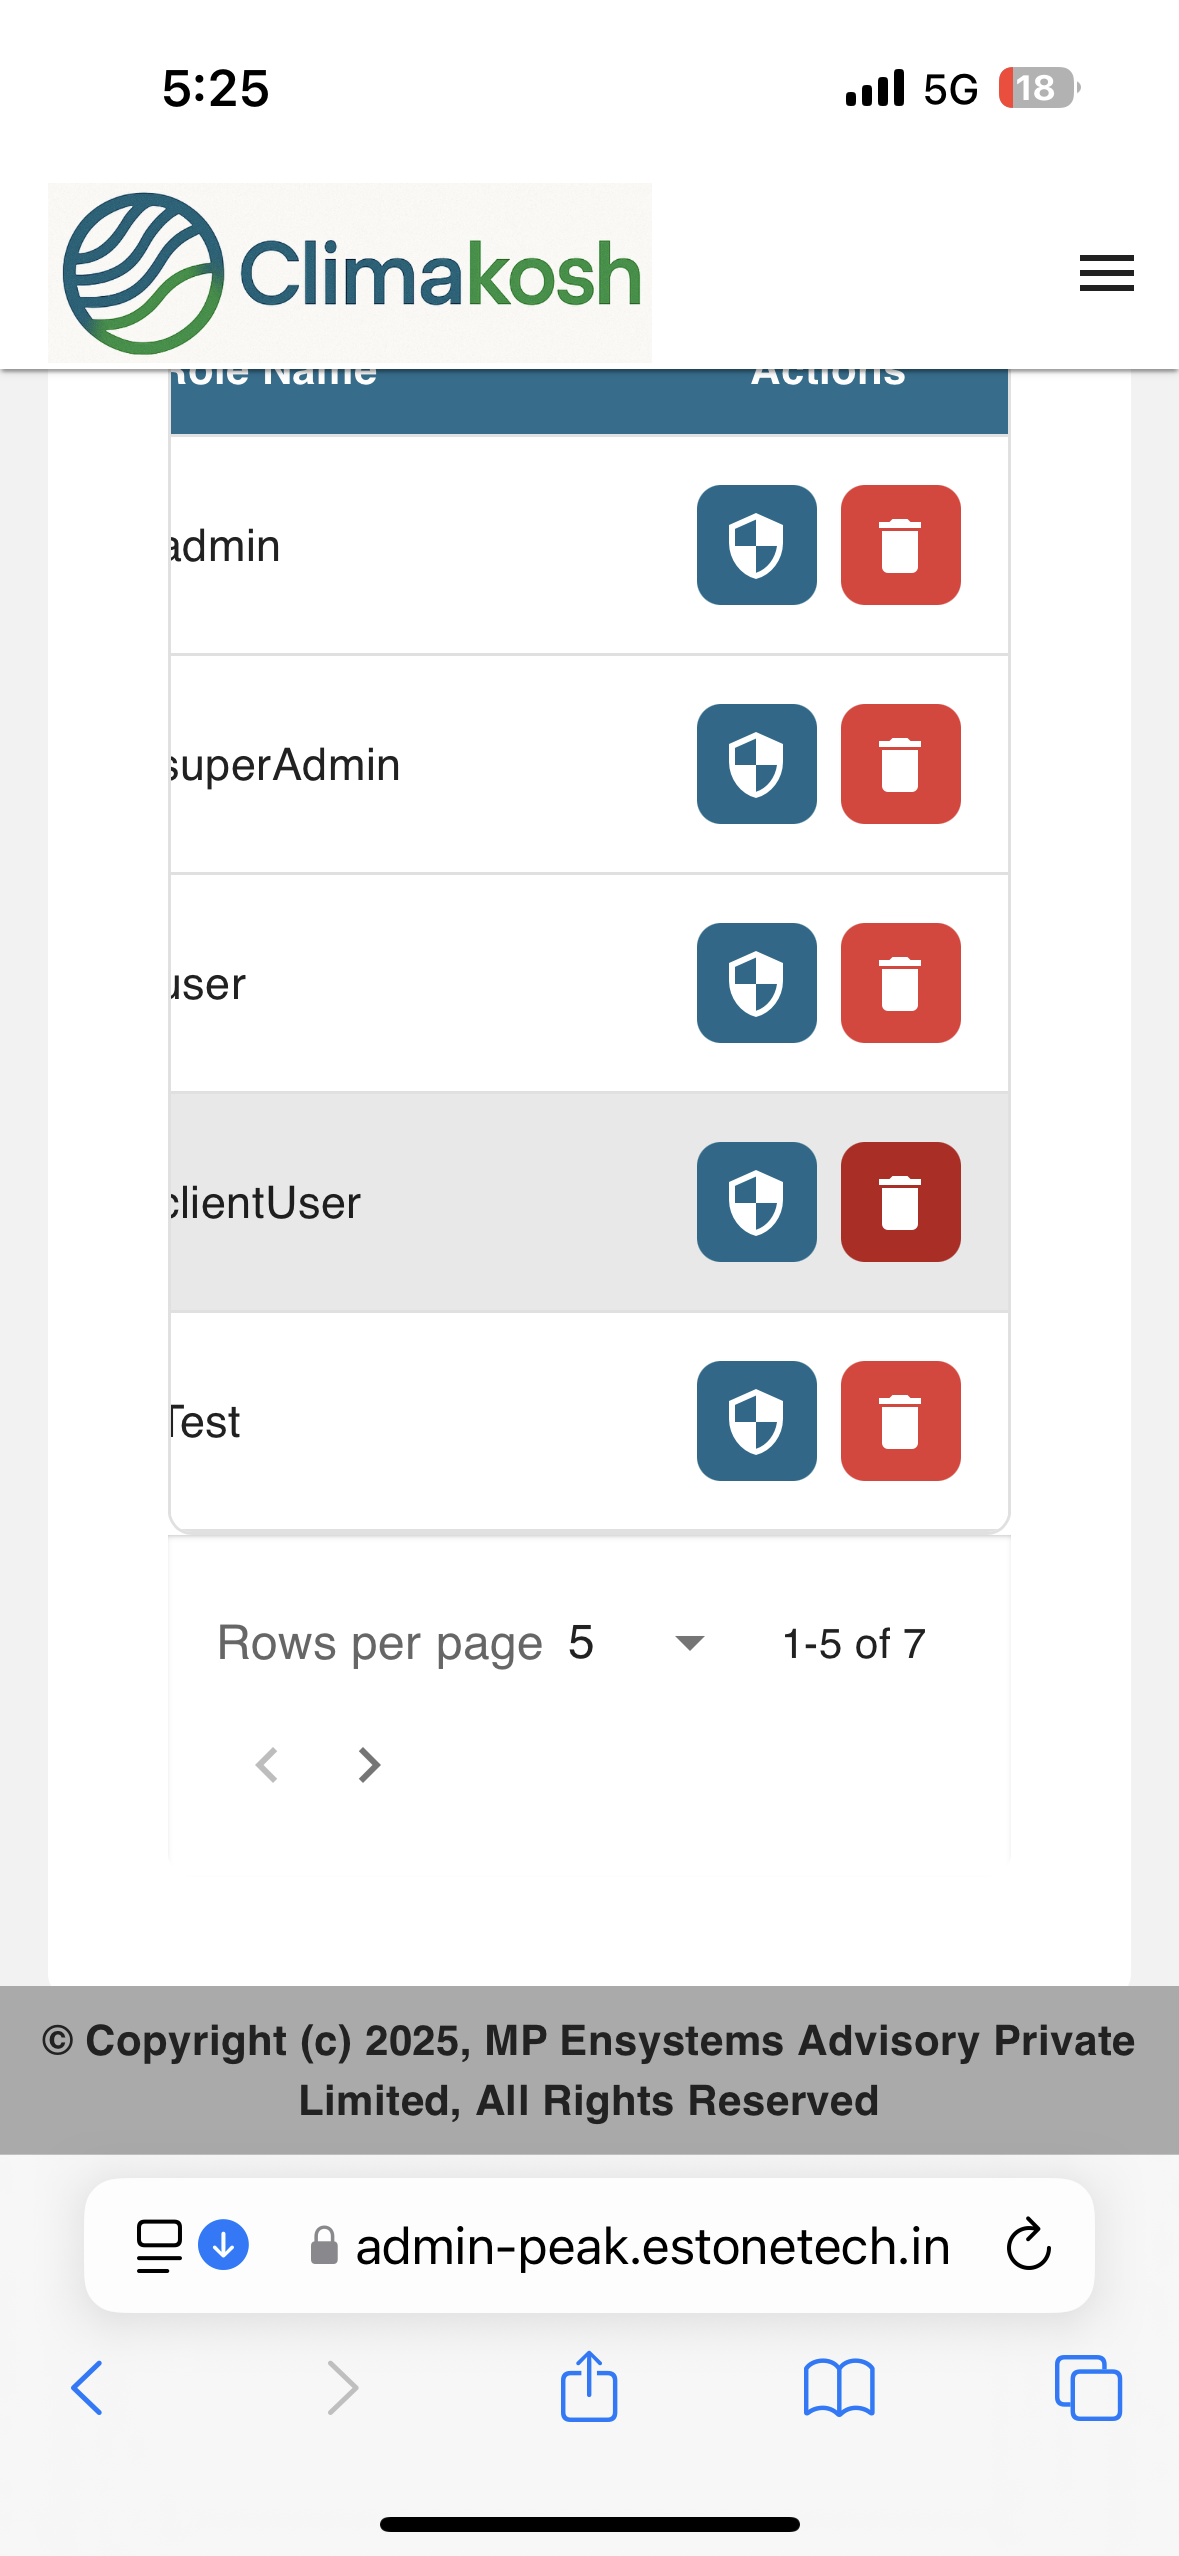Delete the user role
Screen dimensions: 1179x2556
[x=900, y=983]
